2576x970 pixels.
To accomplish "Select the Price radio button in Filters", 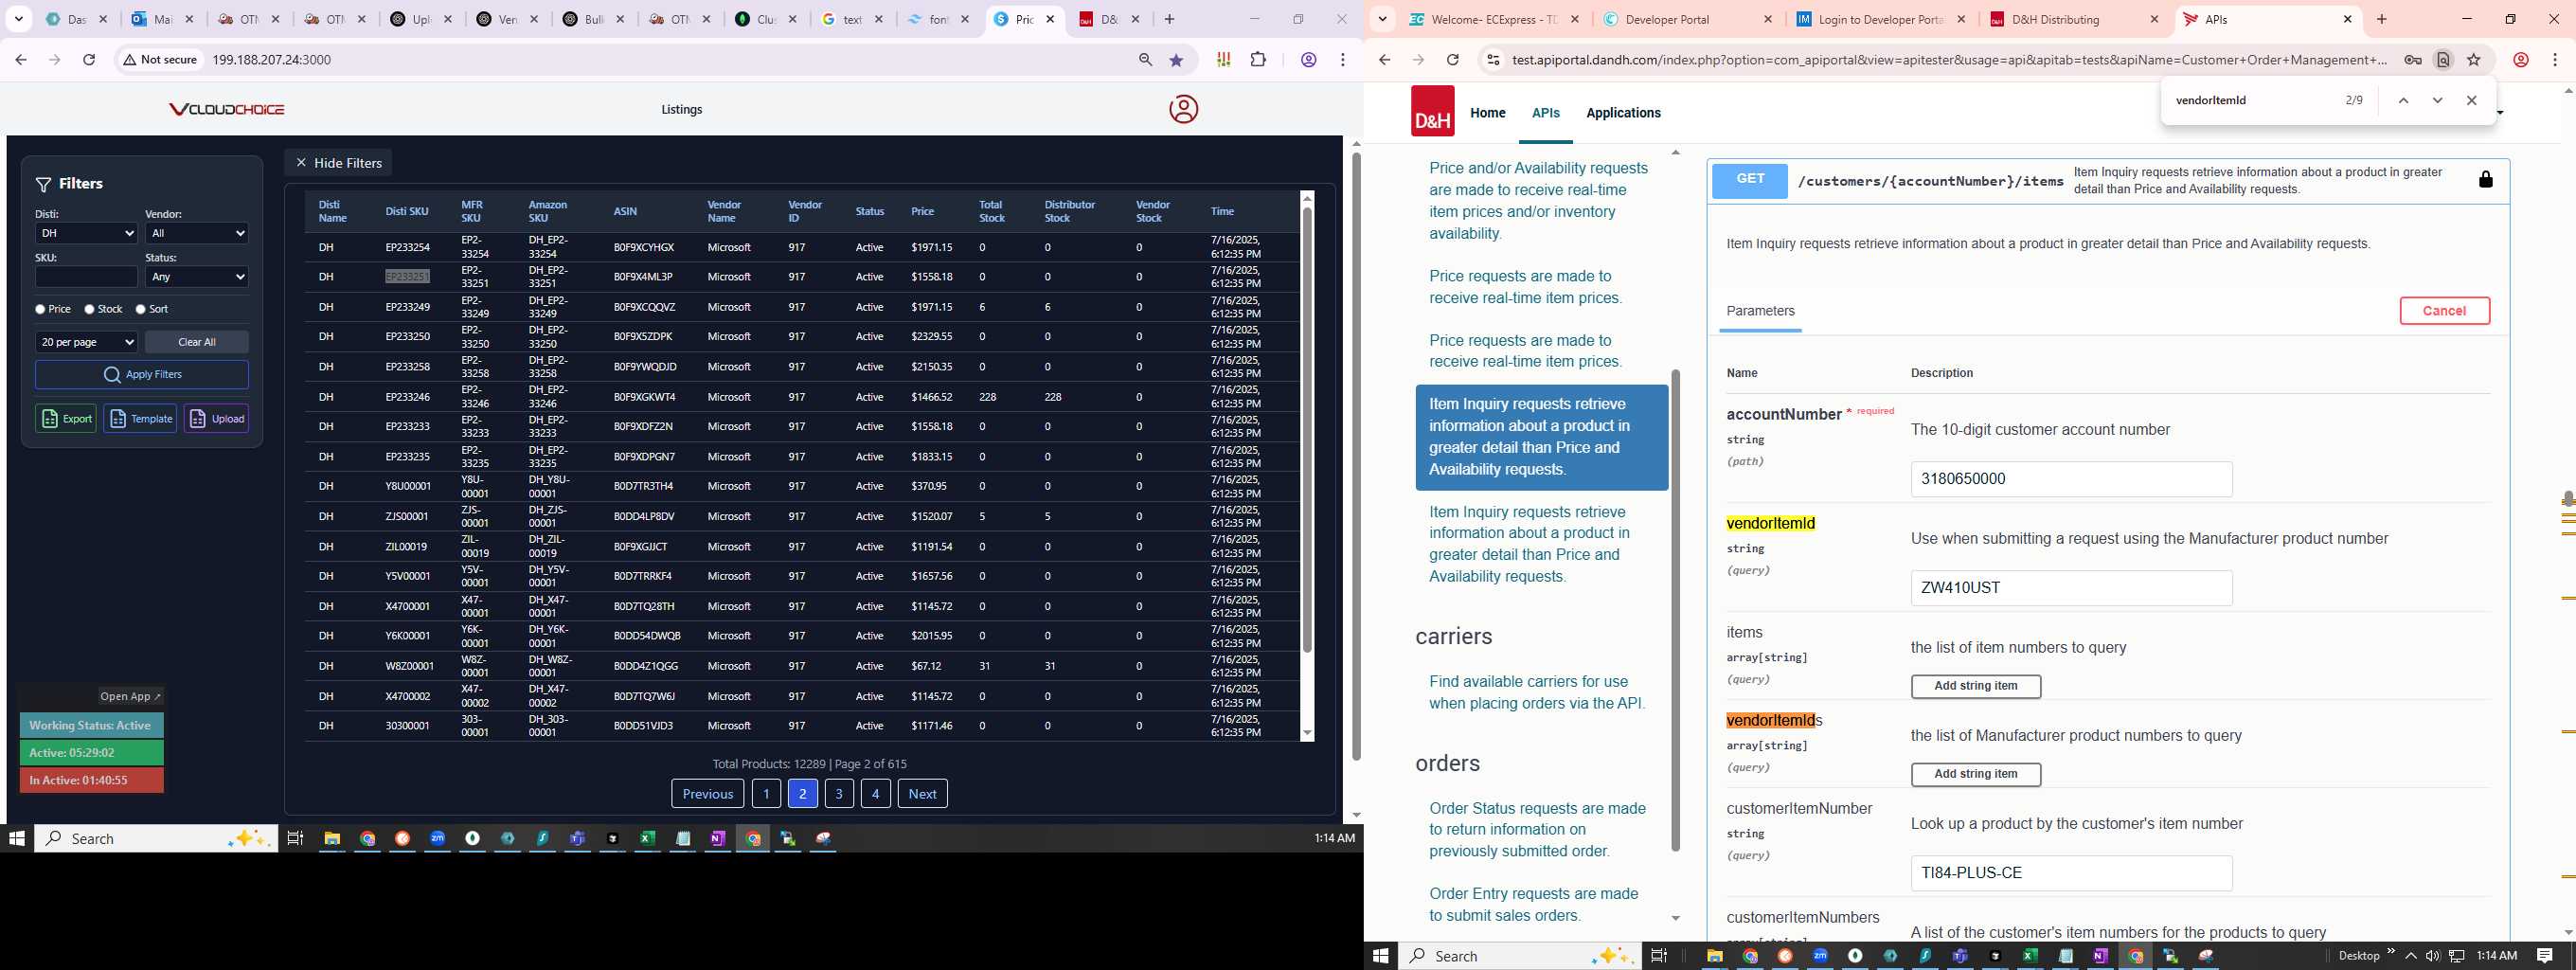I will 40,310.
